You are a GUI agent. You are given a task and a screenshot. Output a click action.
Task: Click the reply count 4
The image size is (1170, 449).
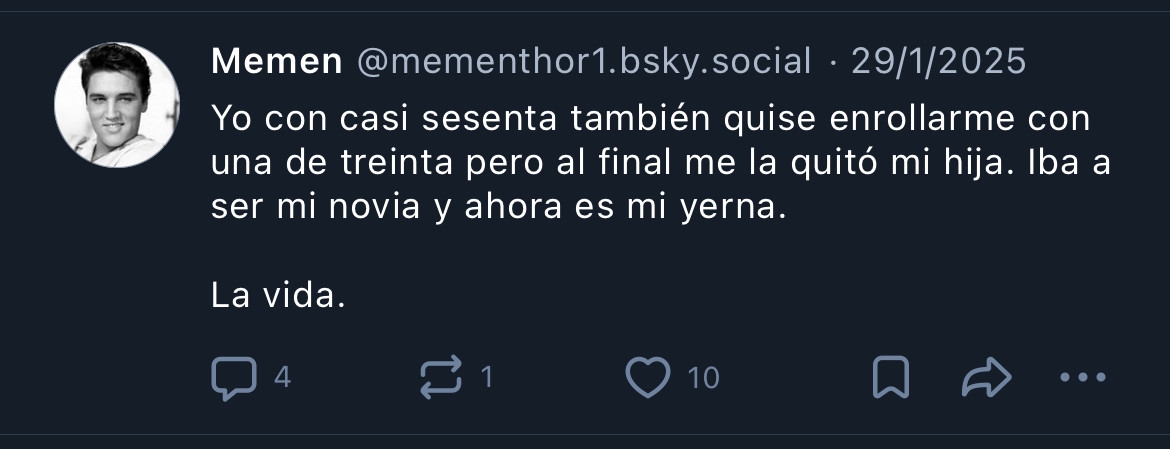coord(282,378)
